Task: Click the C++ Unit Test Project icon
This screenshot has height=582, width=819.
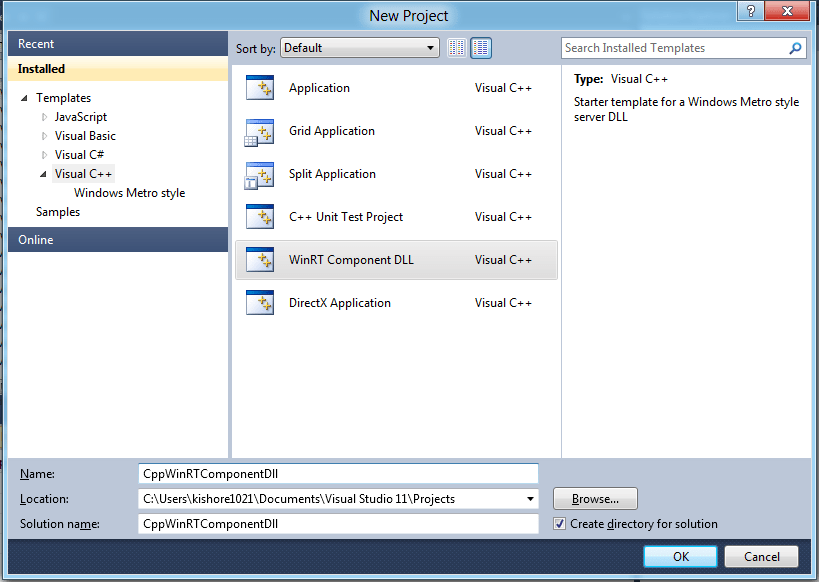Action: click(x=260, y=217)
